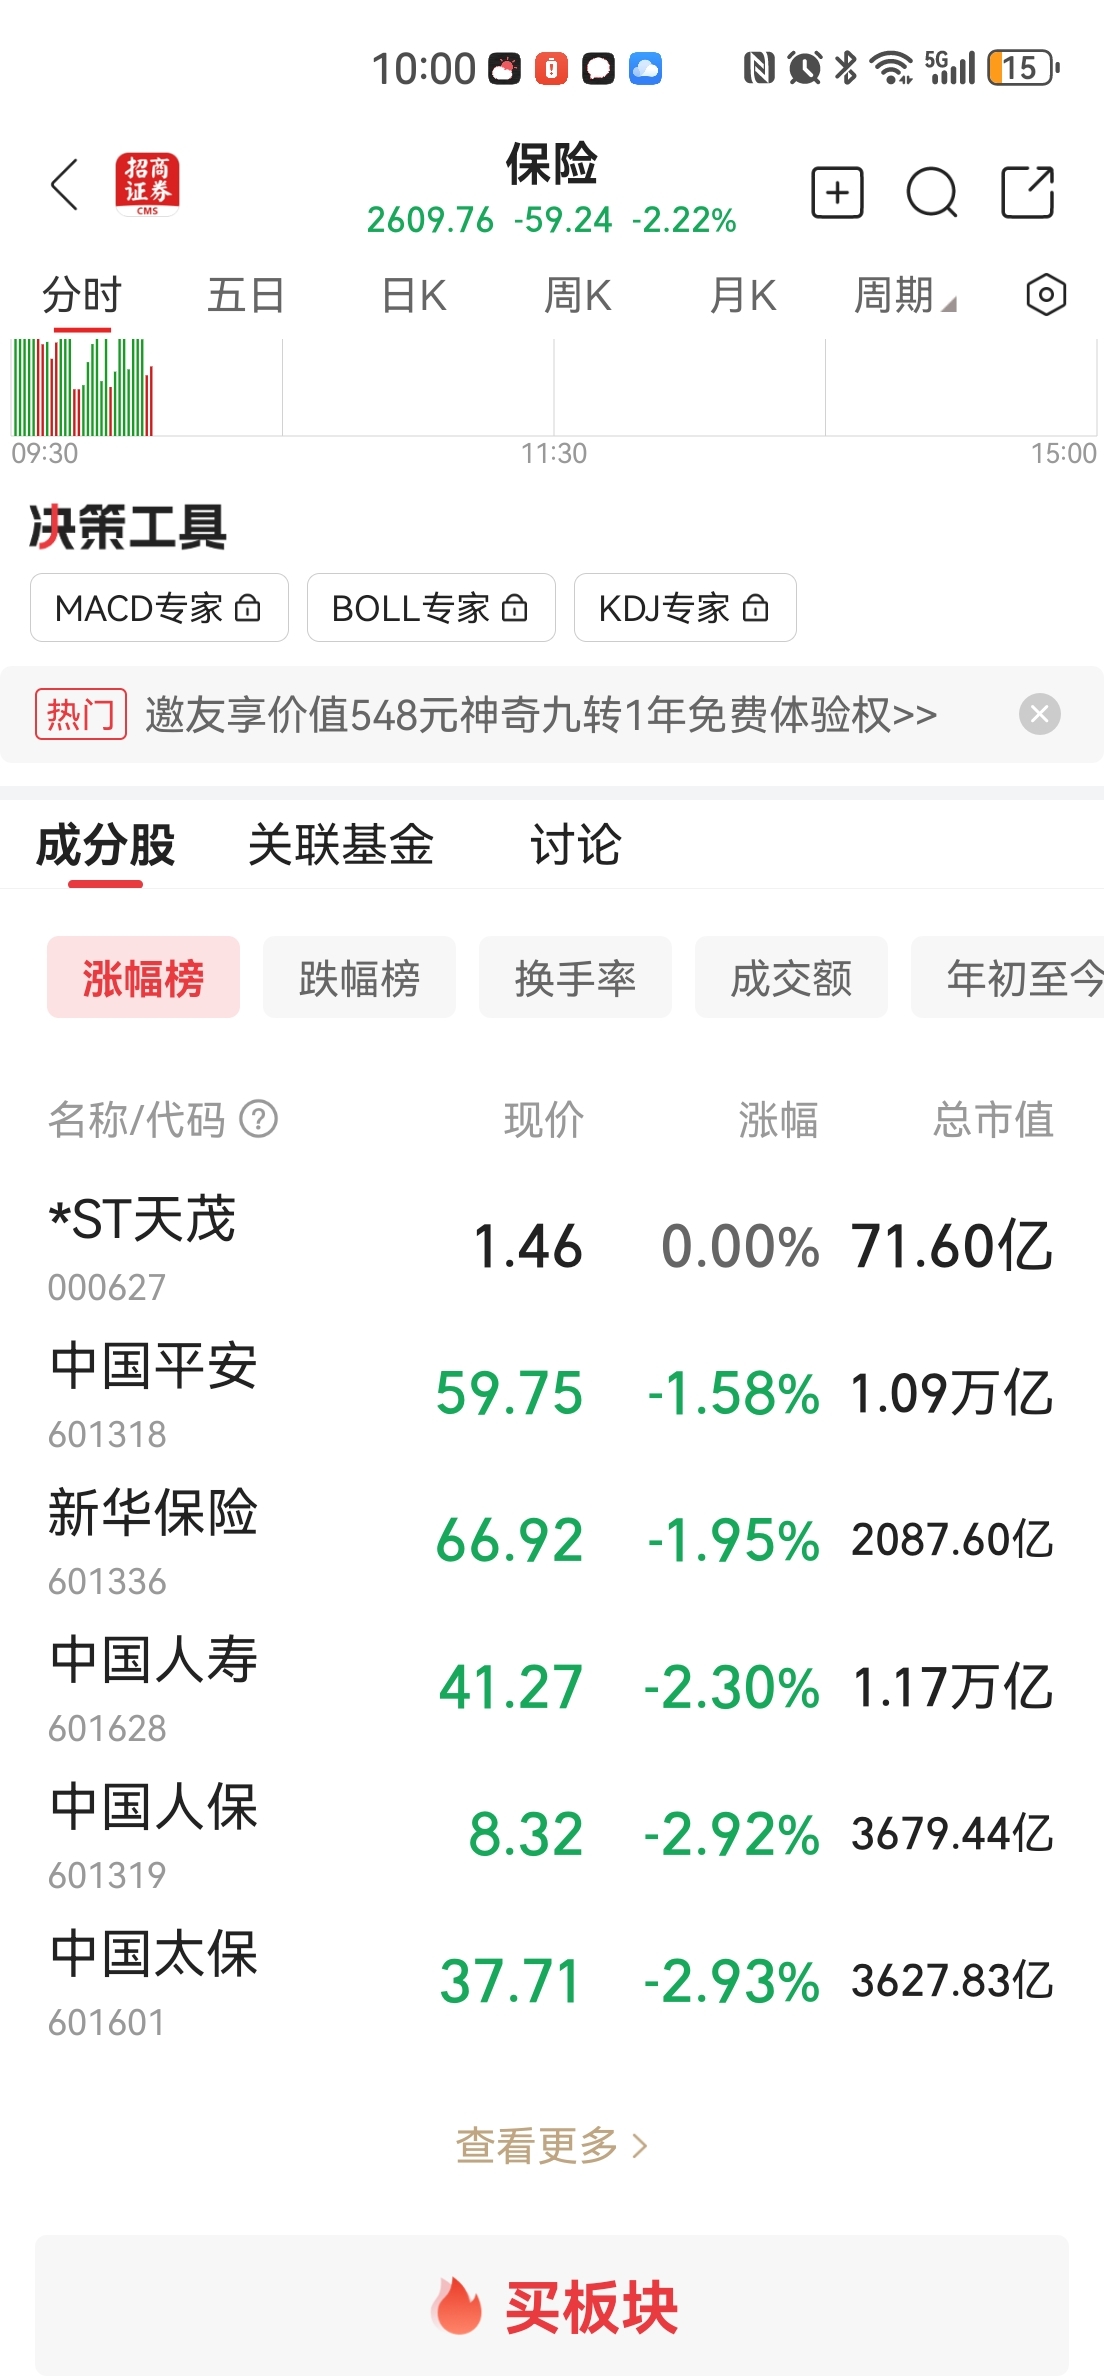Viewport: 1104px width, 2376px height.
Task: Open the search magnifier icon
Action: click(x=932, y=192)
